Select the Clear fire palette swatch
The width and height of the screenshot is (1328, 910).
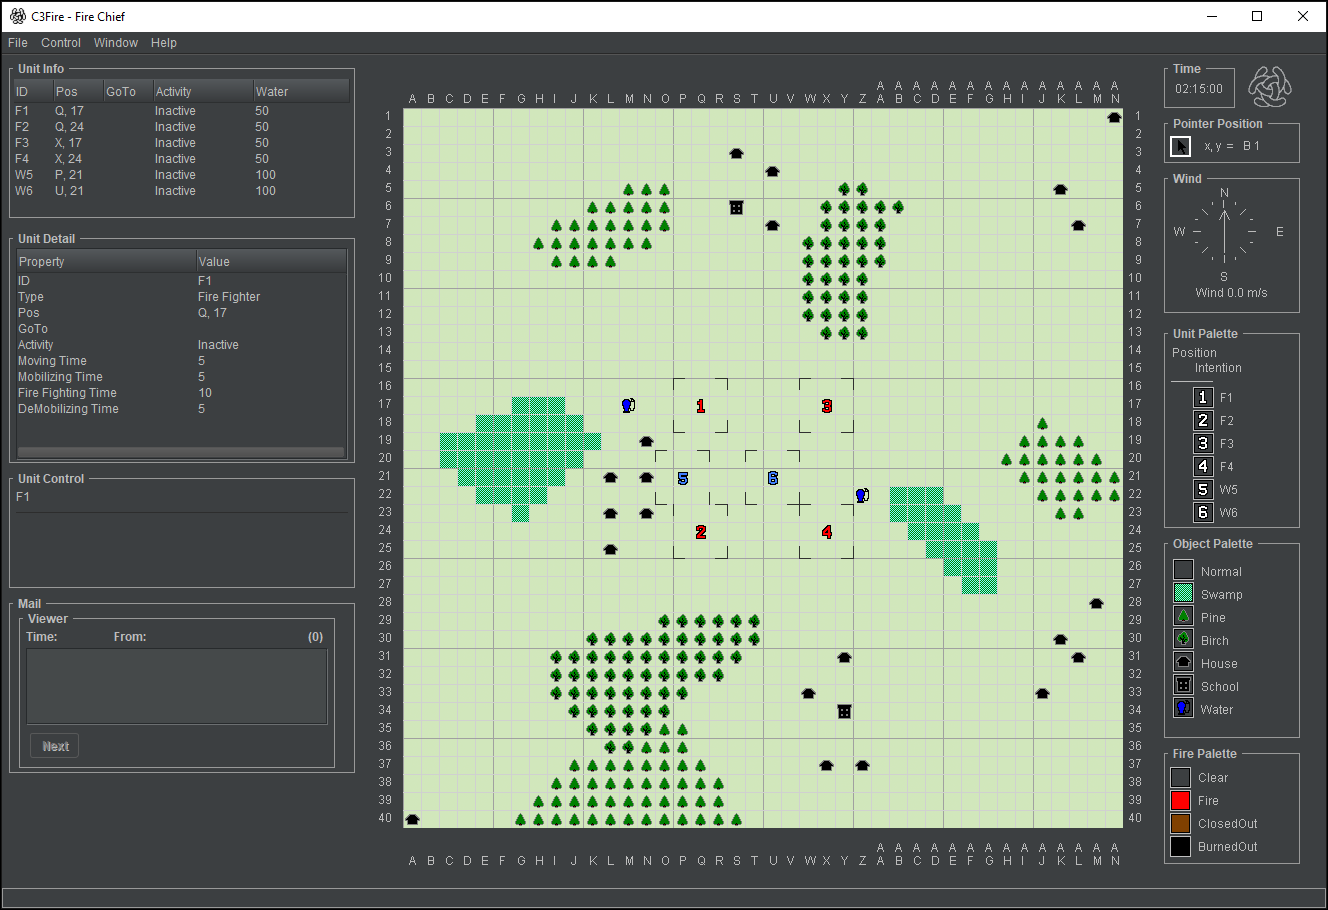tap(1181, 777)
